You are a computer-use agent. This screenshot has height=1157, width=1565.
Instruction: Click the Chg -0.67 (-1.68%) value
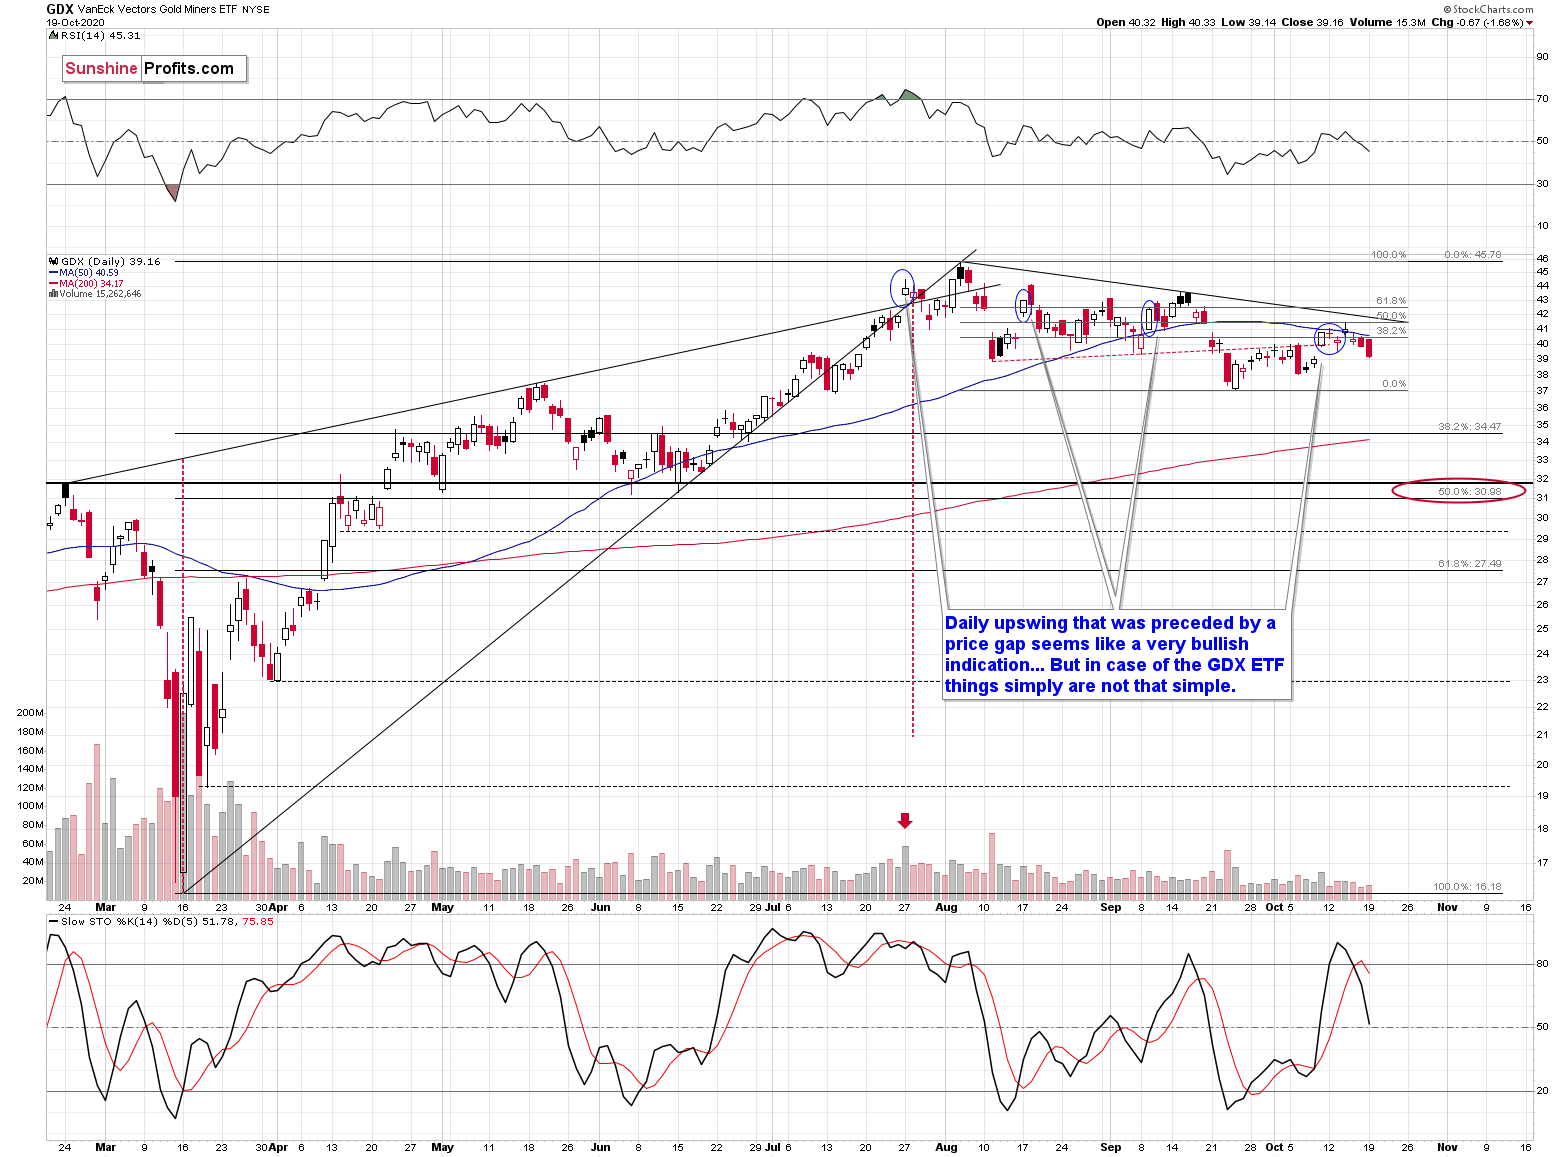pyautogui.click(x=1476, y=22)
